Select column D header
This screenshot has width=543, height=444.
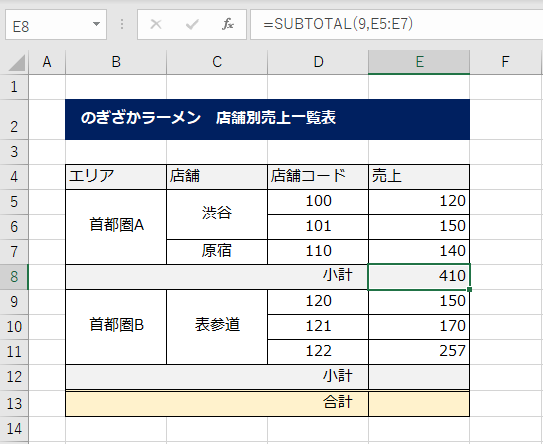[318, 62]
